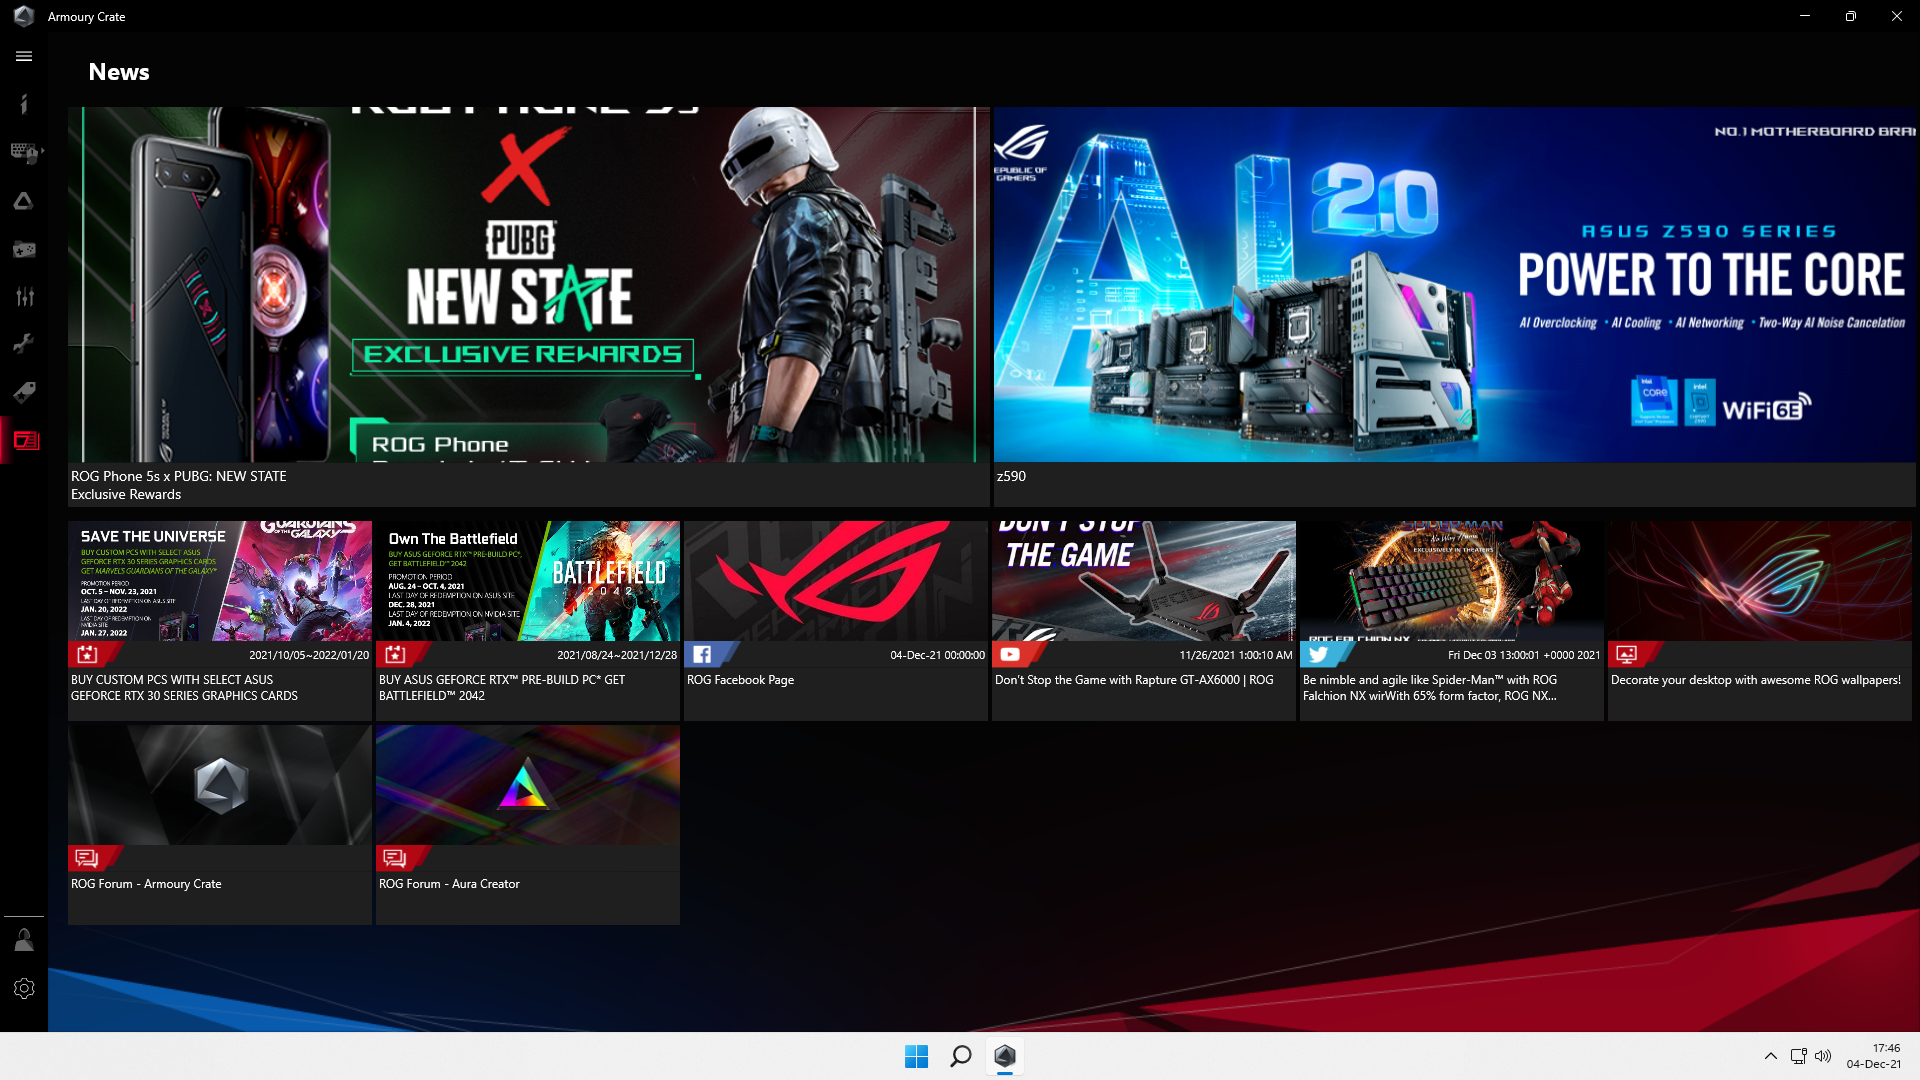Open the Tools wrench icon

click(x=24, y=344)
